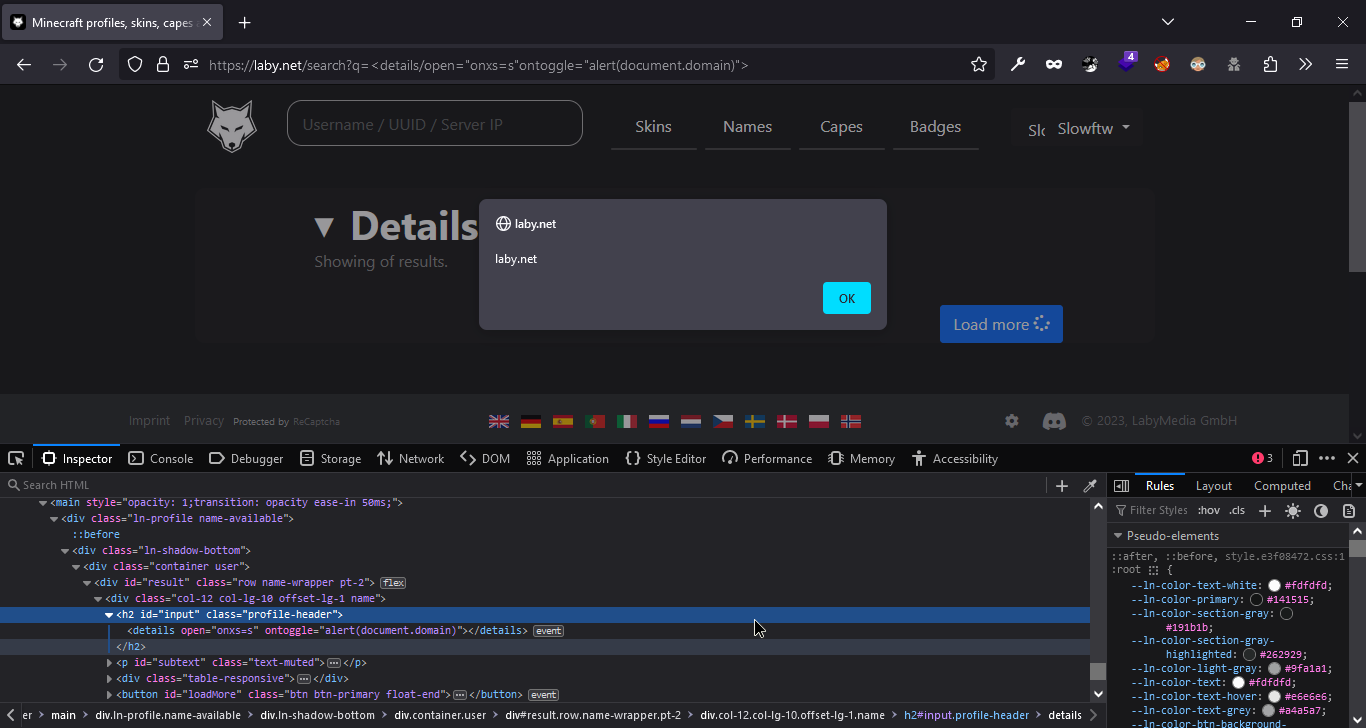The height and width of the screenshot is (728, 1366).
Task: Click the purple extension with badge 4
Action: pos(1127,63)
